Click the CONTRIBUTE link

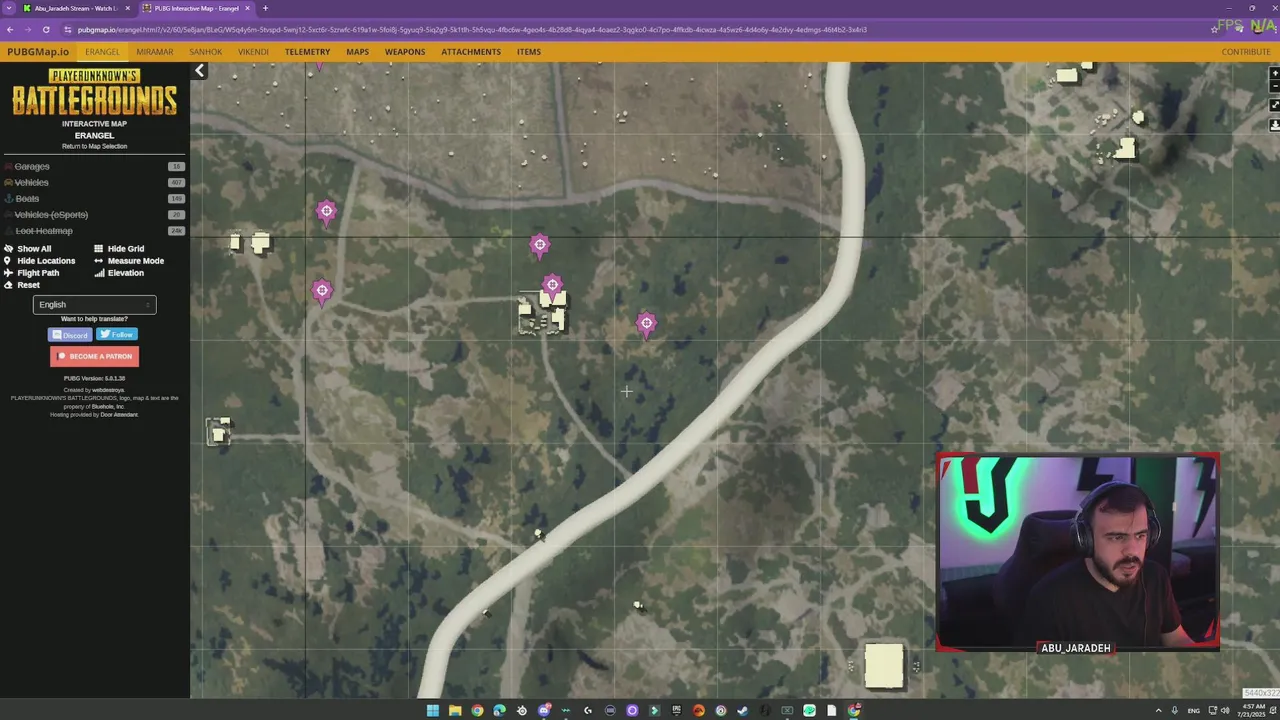tap(1246, 52)
